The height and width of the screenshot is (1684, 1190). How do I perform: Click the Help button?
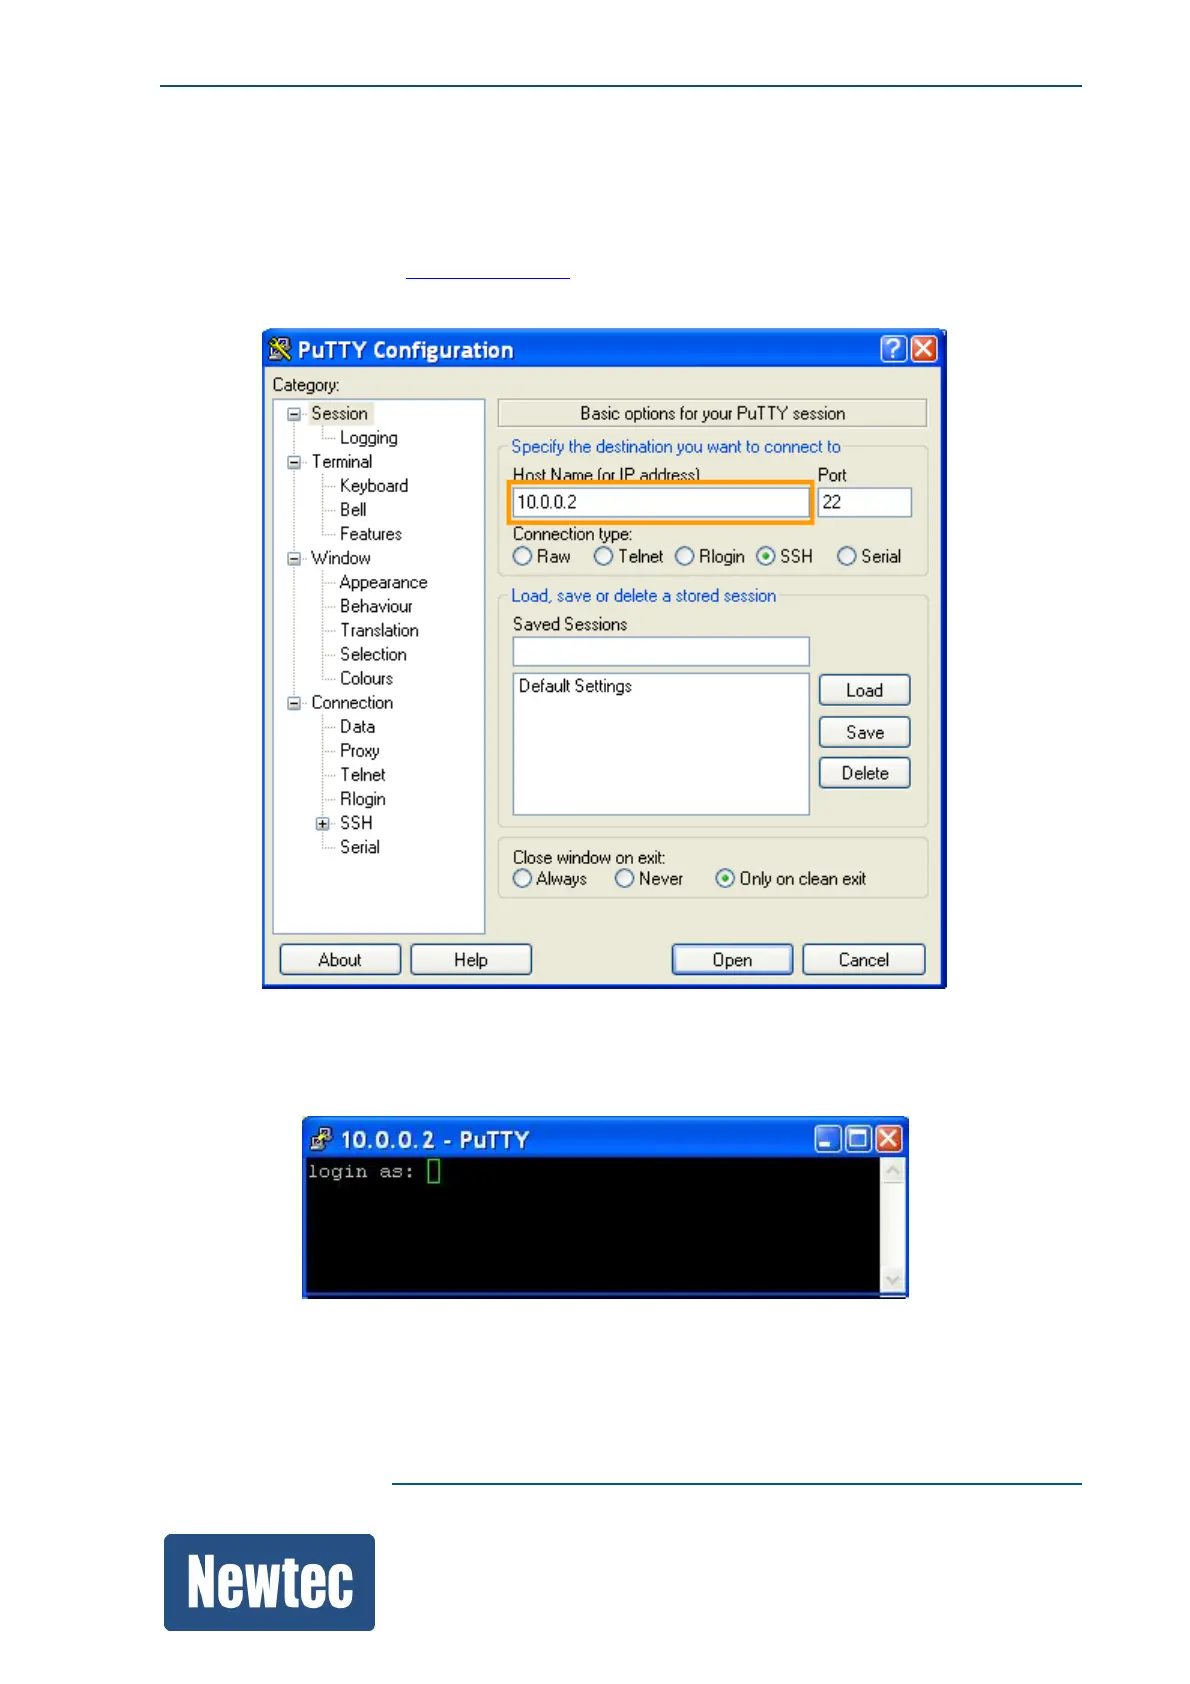point(471,960)
